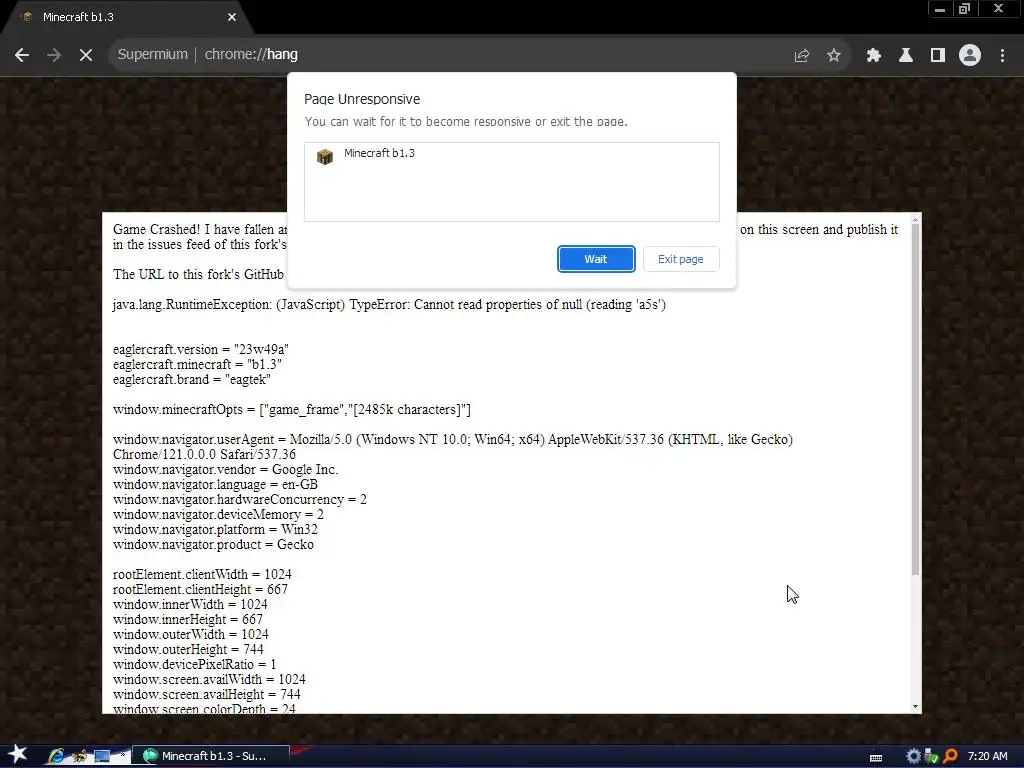The height and width of the screenshot is (768, 1024).
Task: Close the Minecraft b1.3 tab
Action: [x=232, y=17]
